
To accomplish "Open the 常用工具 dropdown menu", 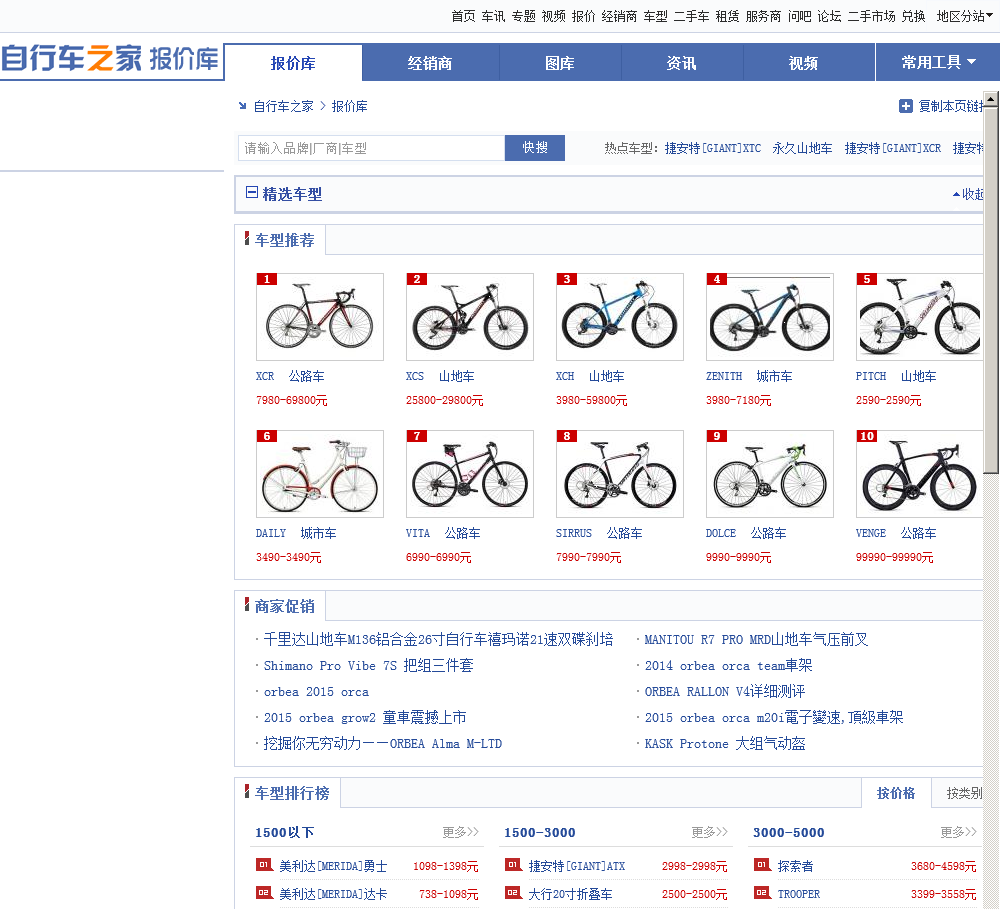I will (x=938, y=63).
